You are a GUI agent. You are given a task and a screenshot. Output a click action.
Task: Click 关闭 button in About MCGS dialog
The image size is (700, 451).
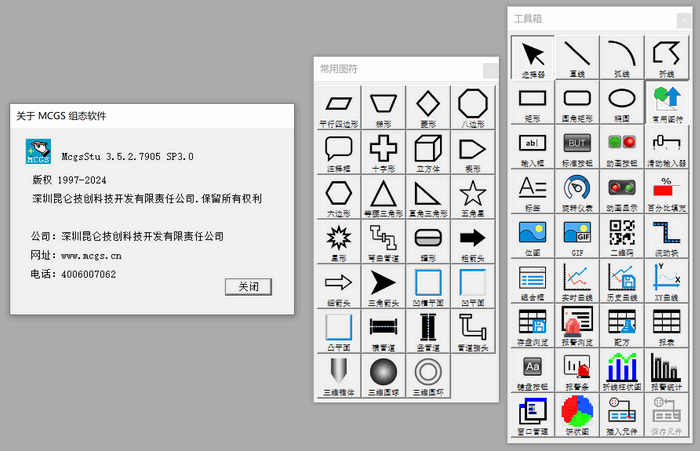pyautogui.click(x=248, y=287)
